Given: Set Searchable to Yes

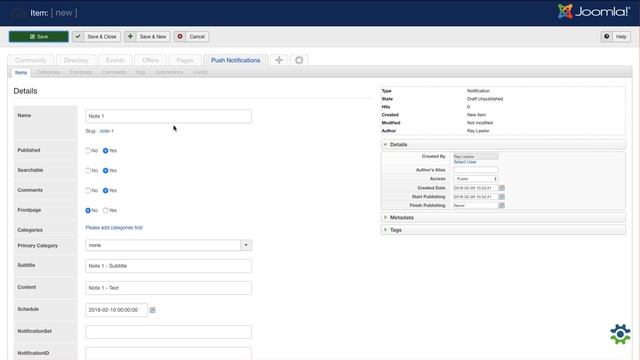Looking at the screenshot, I should [x=105, y=171].
